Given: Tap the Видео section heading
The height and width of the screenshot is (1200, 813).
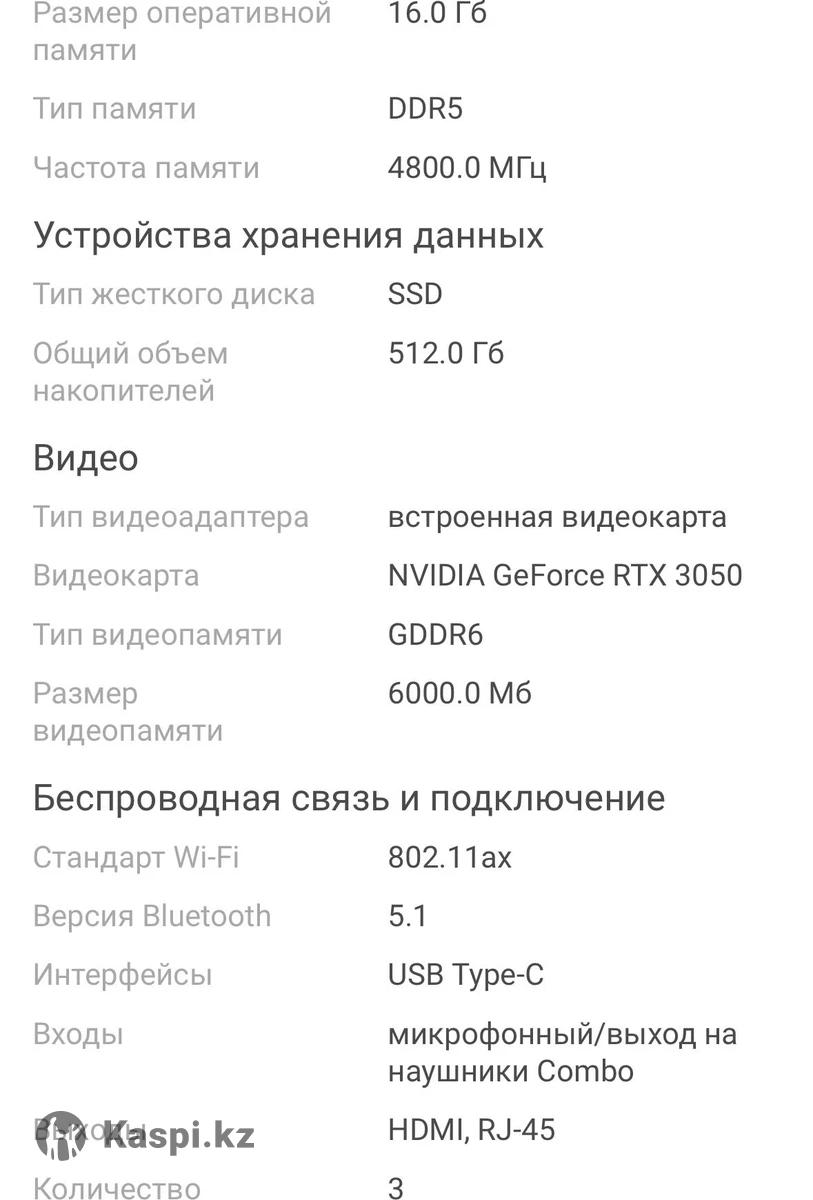Looking at the screenshot, I should click(x=86, y=458).
